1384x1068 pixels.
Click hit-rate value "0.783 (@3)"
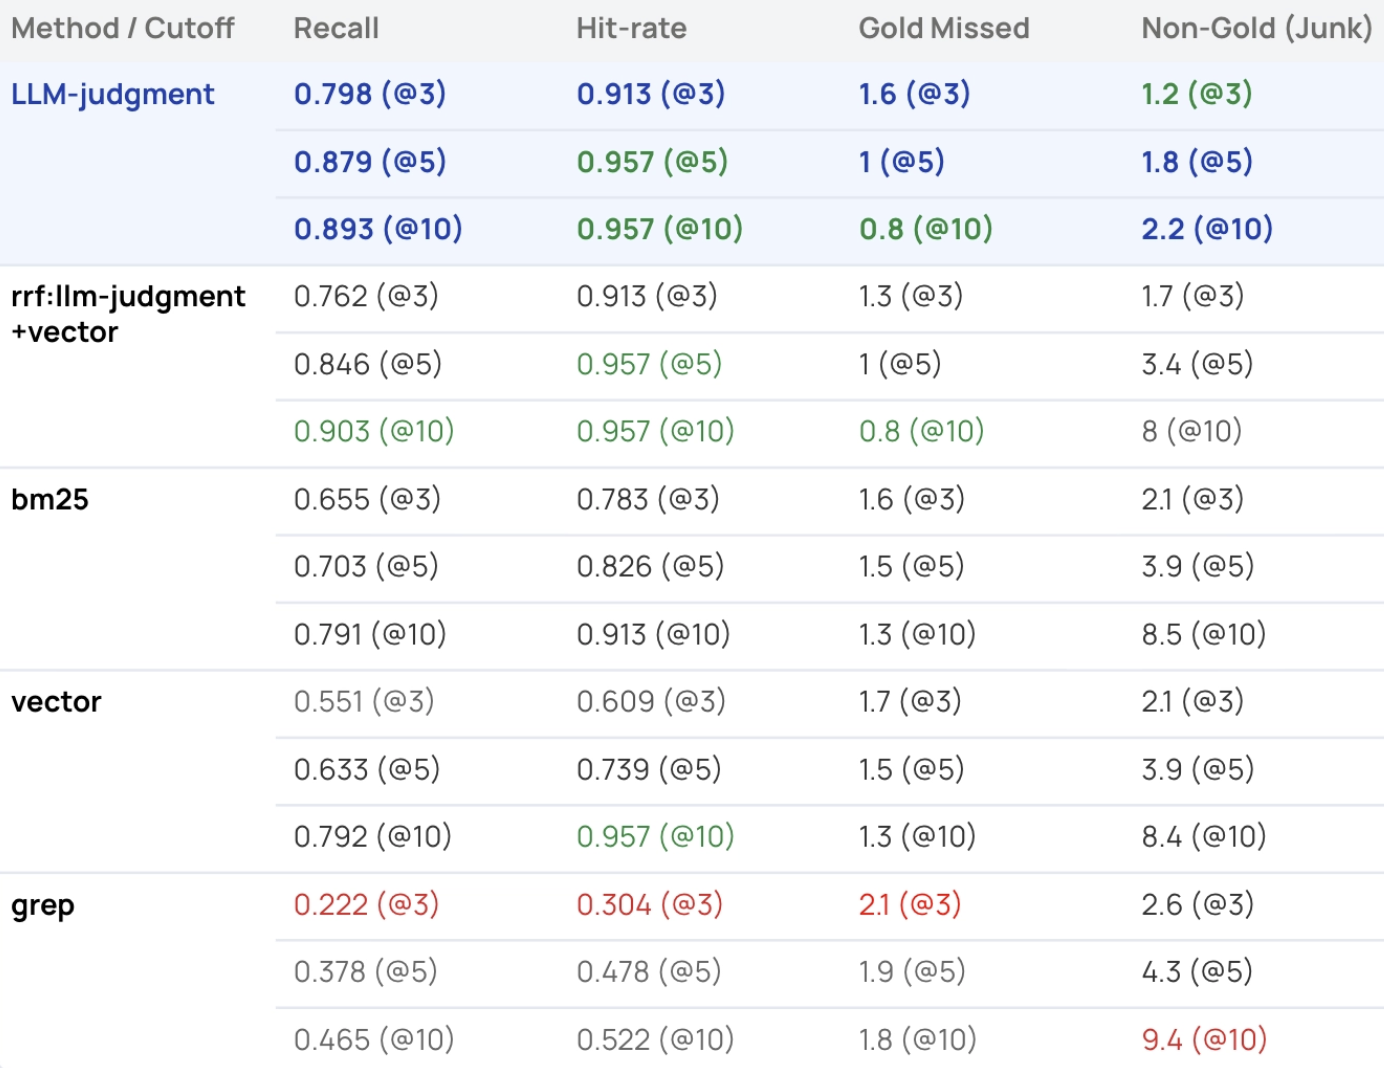[648, 499]
